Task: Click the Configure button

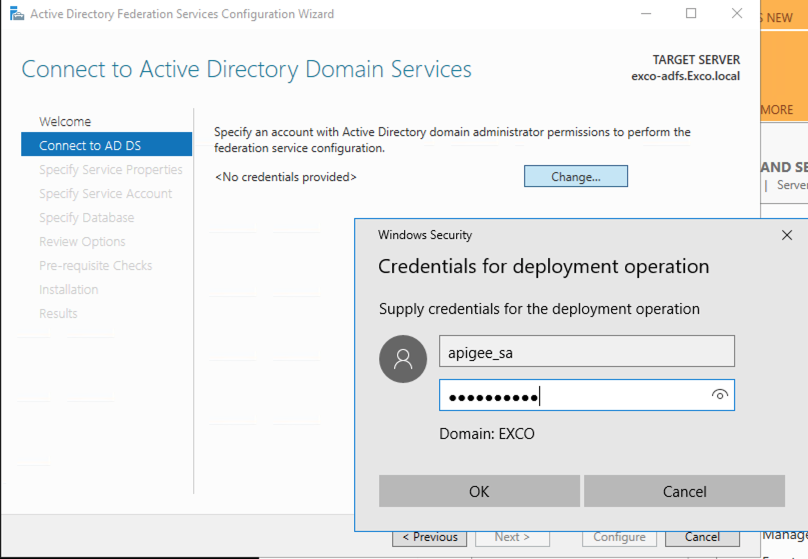Action: [619, 537]
